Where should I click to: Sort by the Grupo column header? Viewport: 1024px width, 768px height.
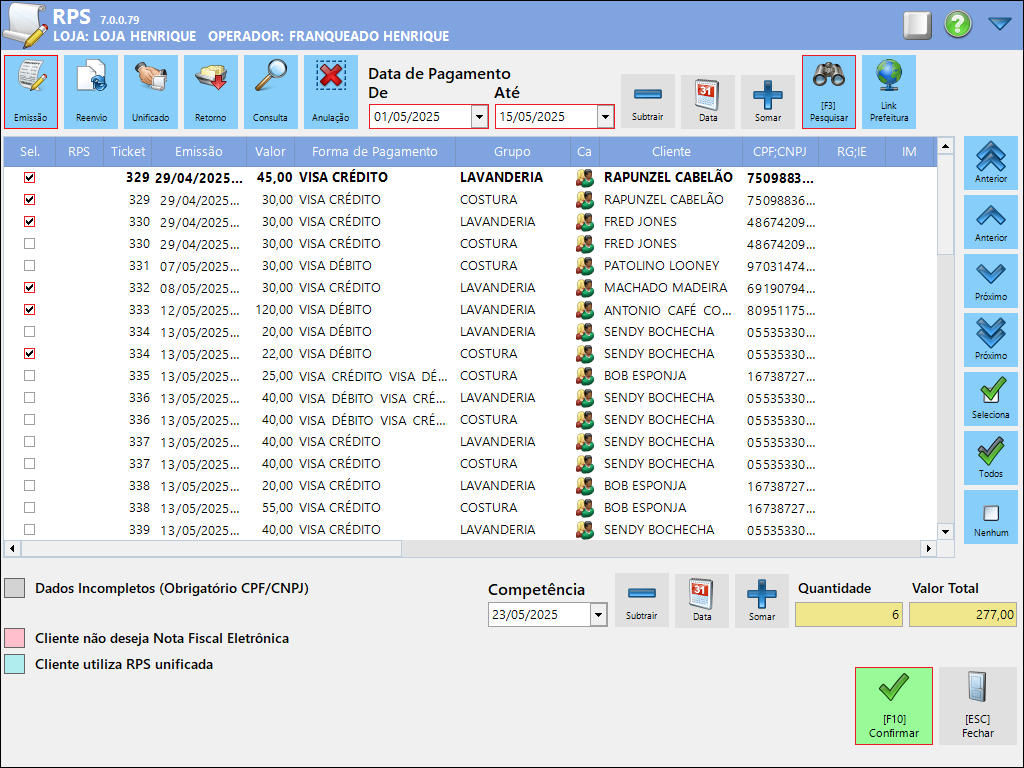click(x=513, y=152)
